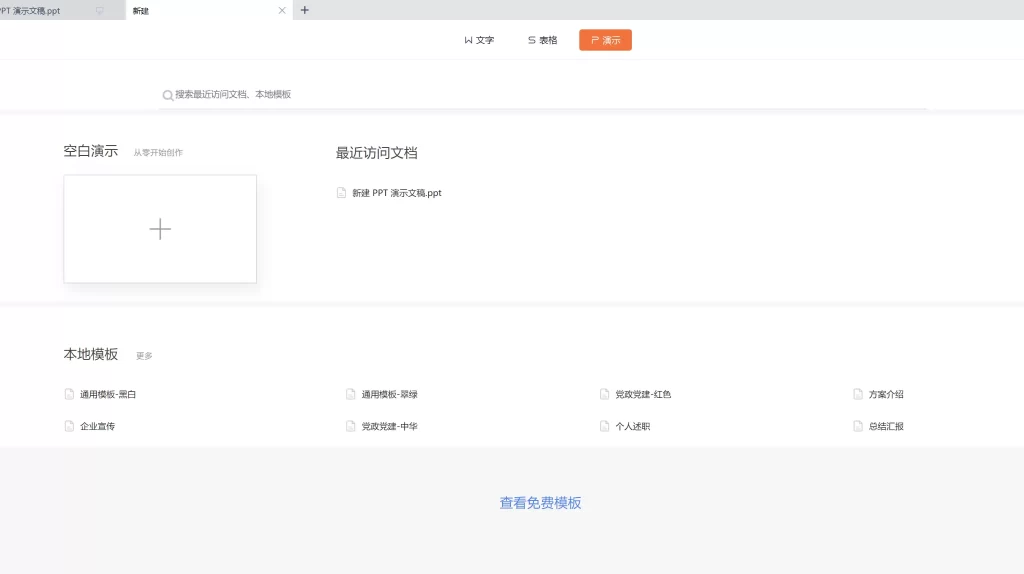
Task: Click document icon next to 总结汇报
Action: [858, 426]
